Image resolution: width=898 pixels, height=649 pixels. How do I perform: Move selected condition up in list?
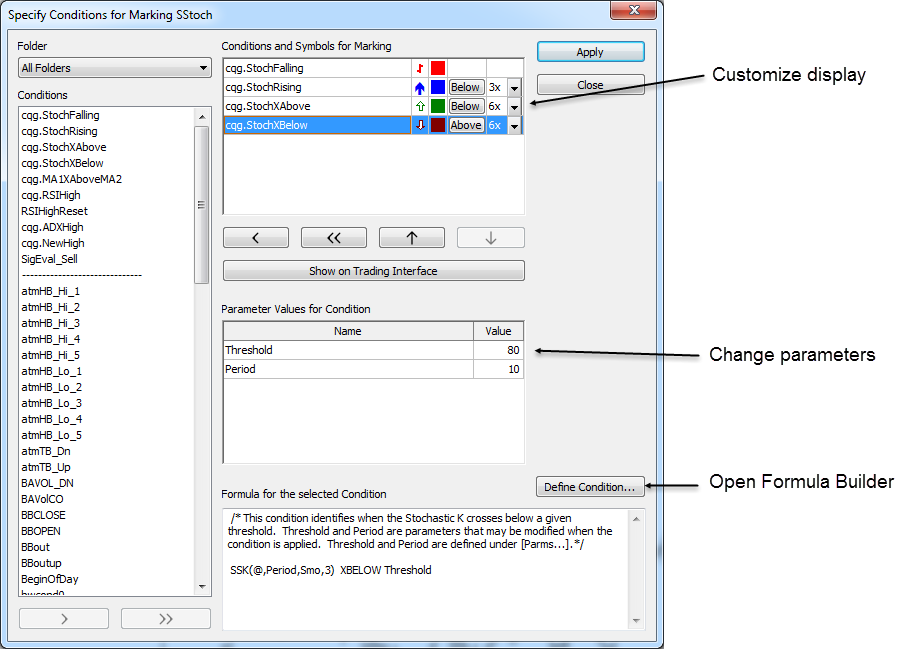pyautogui.click(x=411, y=238)
